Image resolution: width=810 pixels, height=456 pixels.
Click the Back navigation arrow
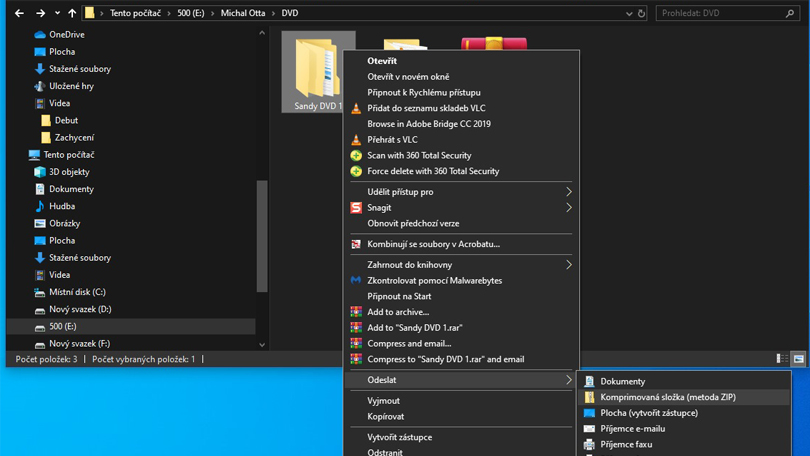coord(19,13)
